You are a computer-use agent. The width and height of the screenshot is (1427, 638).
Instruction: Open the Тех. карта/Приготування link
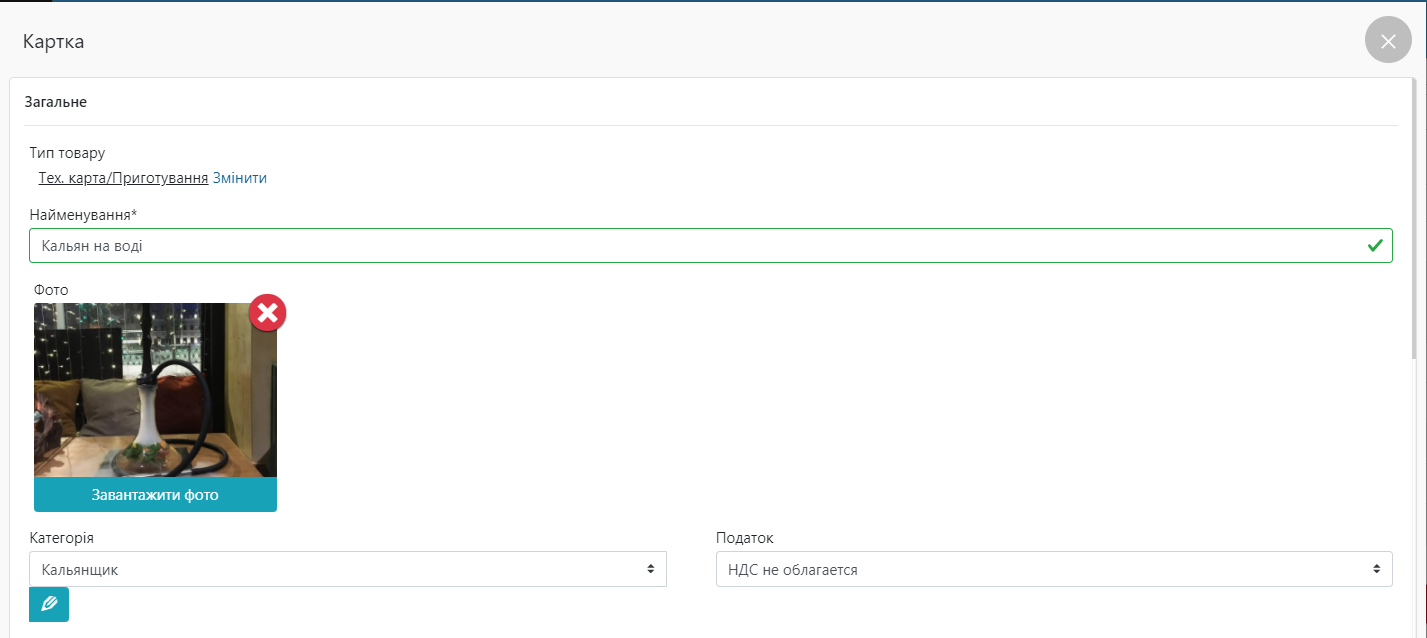coord(123,178)
